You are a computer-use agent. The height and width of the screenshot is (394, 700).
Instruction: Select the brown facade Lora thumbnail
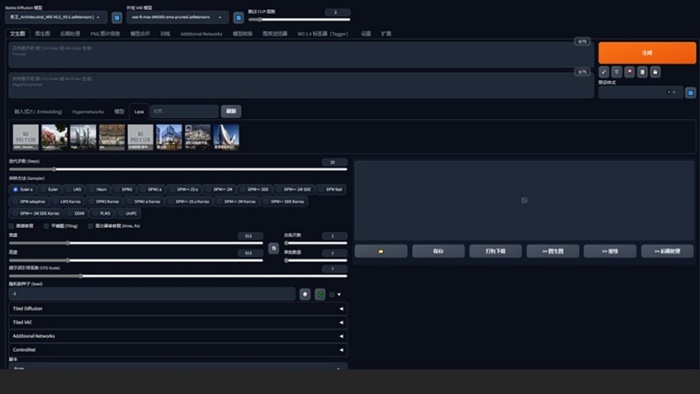[x=112, y=137]
